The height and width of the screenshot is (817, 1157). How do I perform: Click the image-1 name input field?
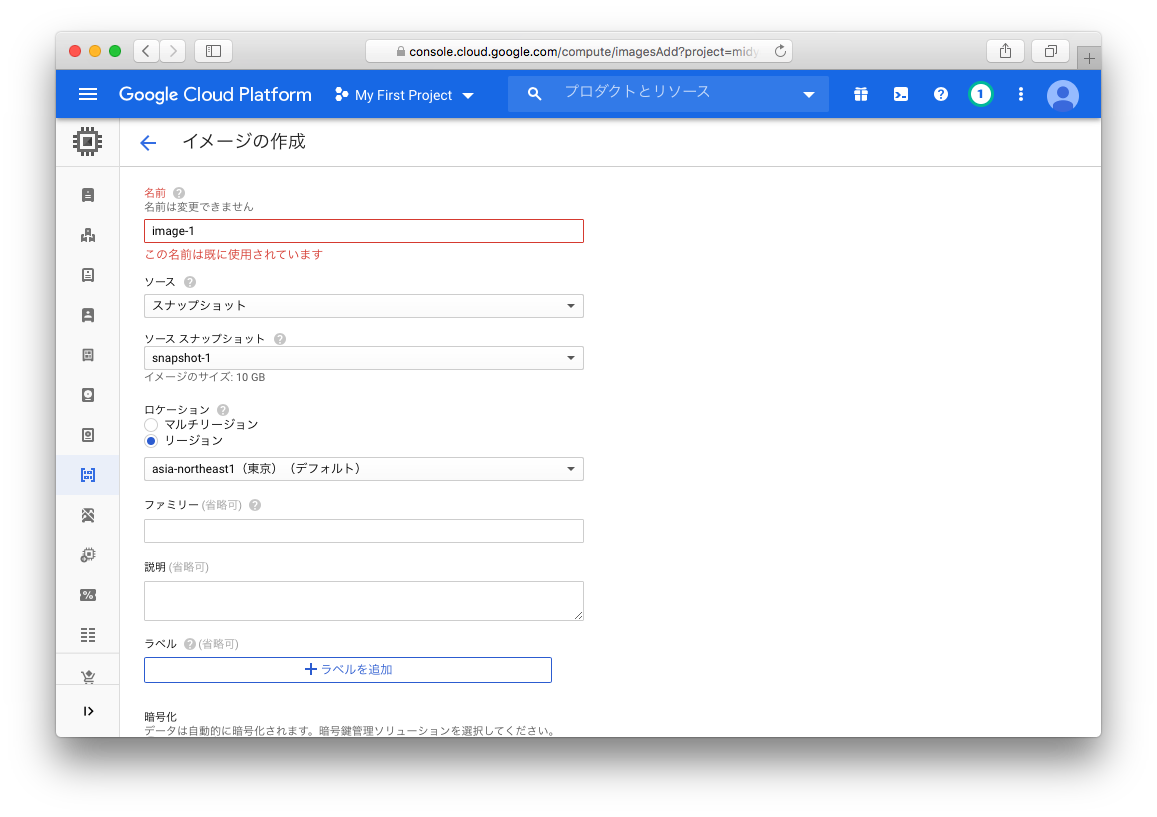pyautogui.click(x=363, y=231)
